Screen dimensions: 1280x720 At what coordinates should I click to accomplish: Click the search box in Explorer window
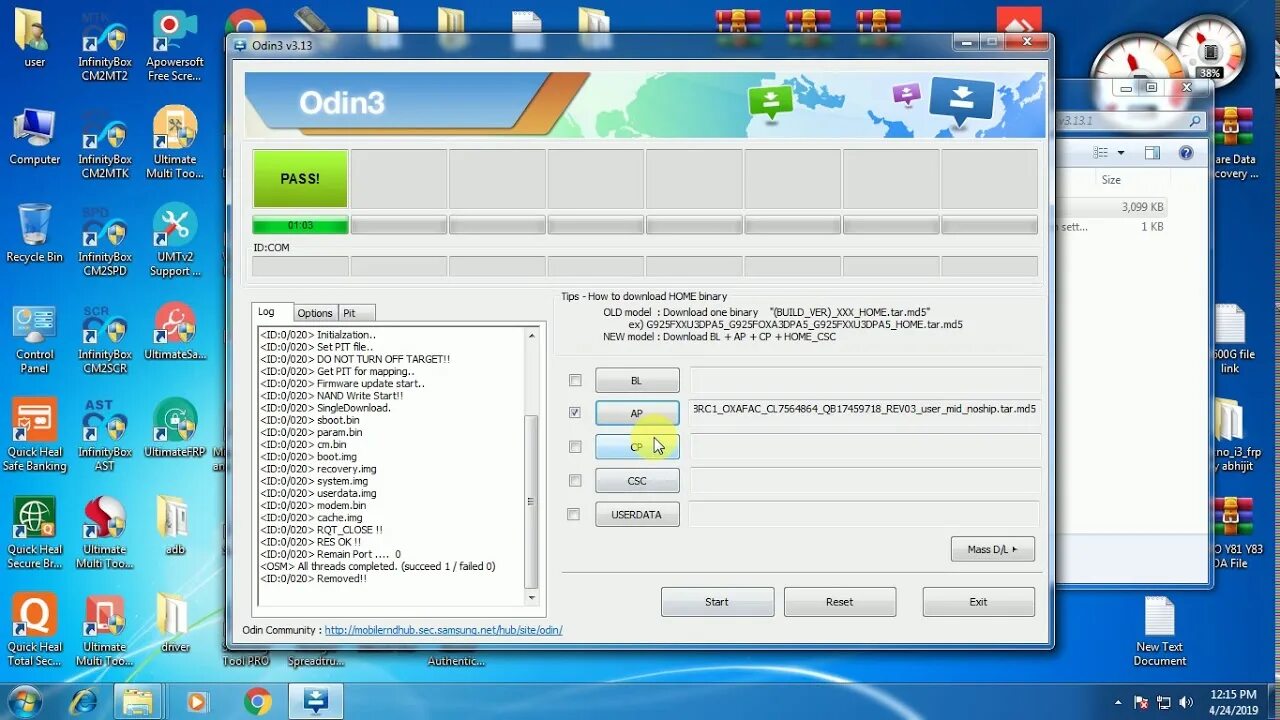click(1130, 120)
